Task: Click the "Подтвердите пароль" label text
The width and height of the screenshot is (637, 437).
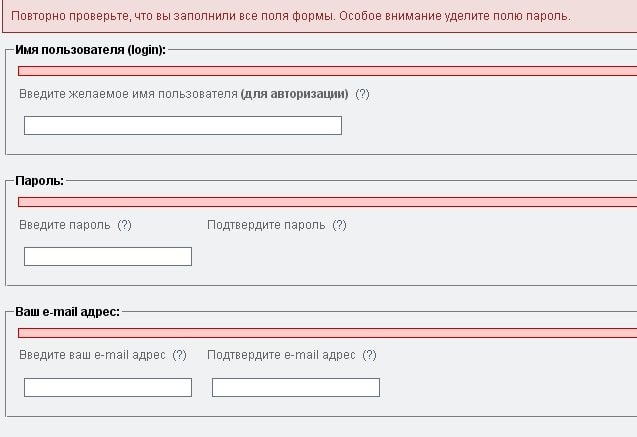Action: (266, 225)
